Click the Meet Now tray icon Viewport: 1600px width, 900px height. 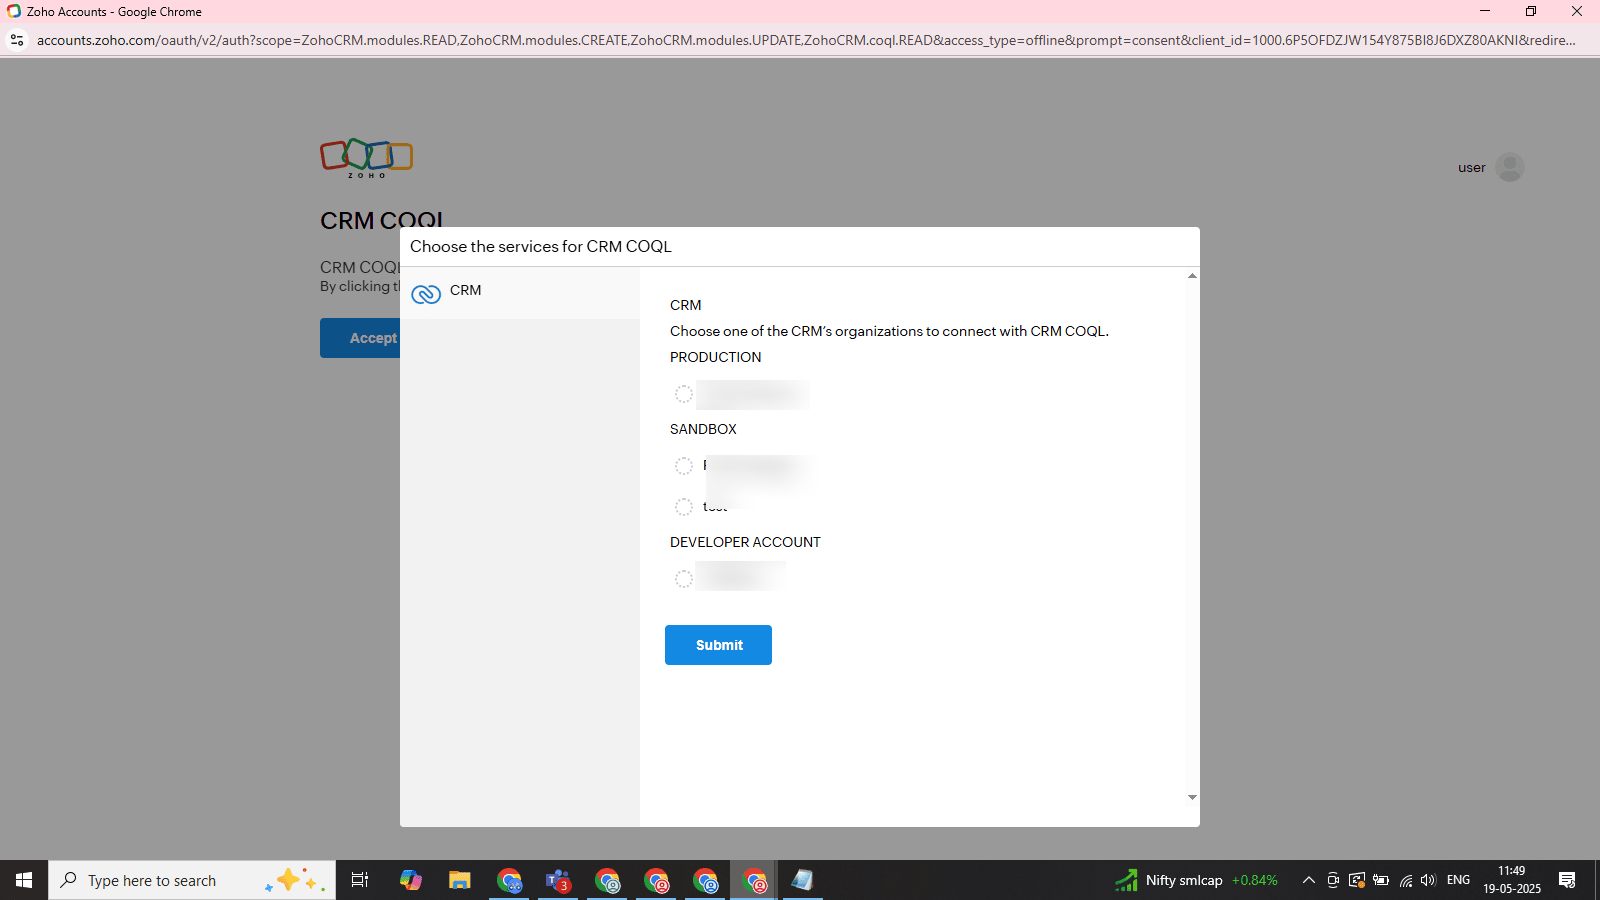[x=1333, y=880]
